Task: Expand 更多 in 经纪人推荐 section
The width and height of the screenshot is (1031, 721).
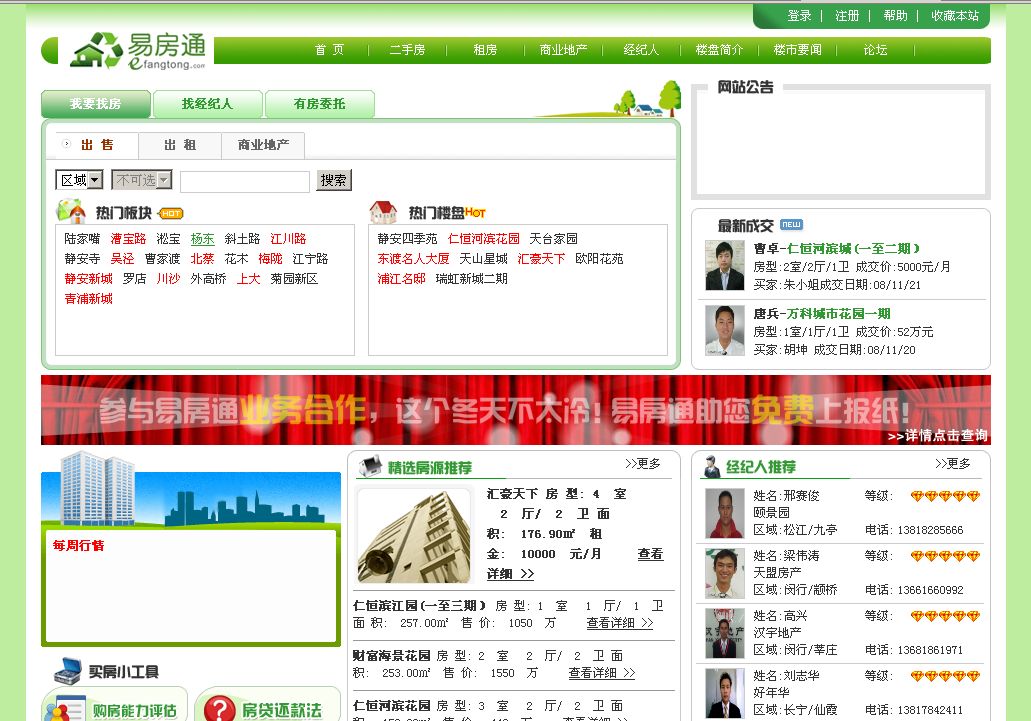Action: pyautogui.click(x=952, y=464)
